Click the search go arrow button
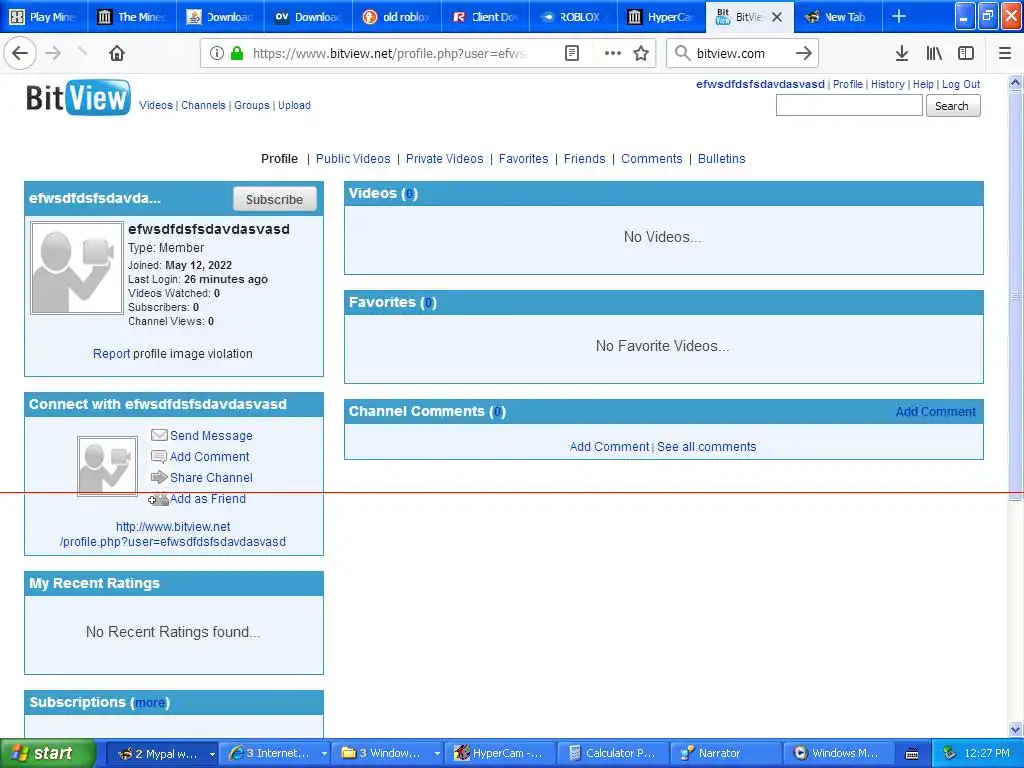 point(804,54)
